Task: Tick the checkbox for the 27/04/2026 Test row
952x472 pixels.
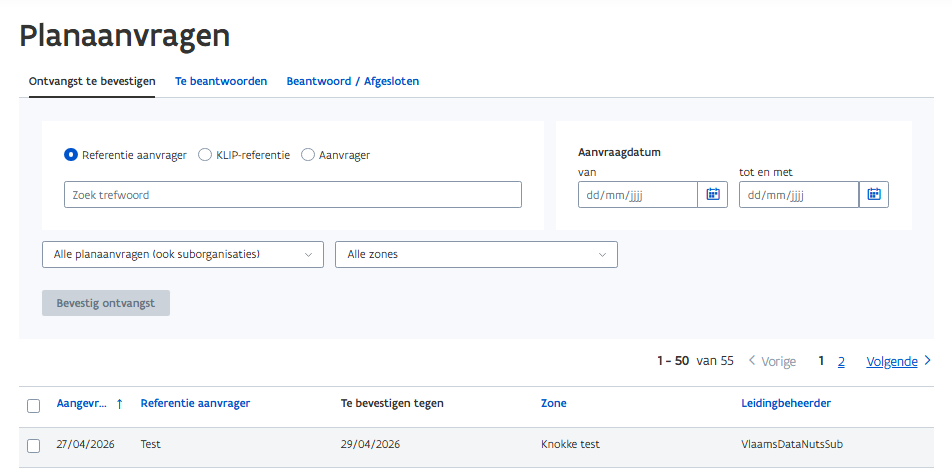Action: click(x=33, y=446)
